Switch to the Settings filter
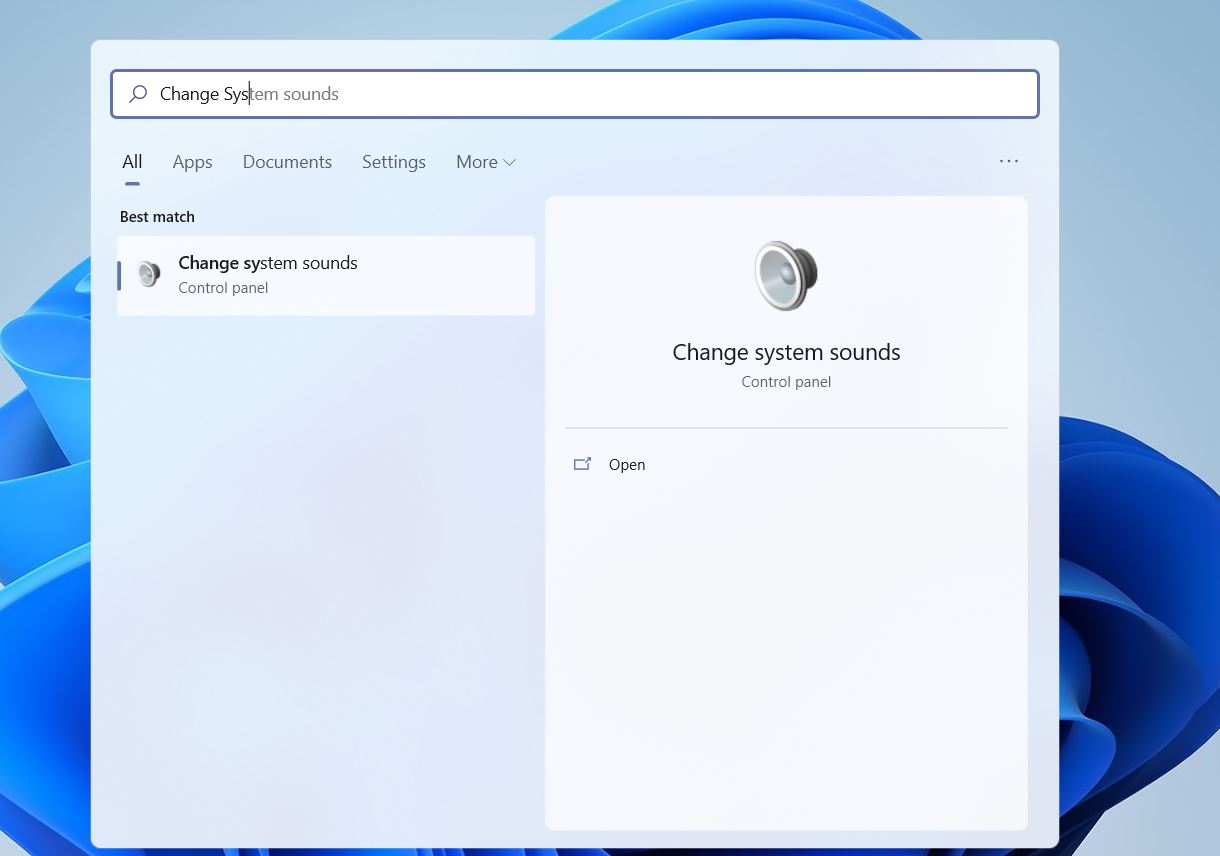The width and height of the screenshot is (1220, 856). 393,161
